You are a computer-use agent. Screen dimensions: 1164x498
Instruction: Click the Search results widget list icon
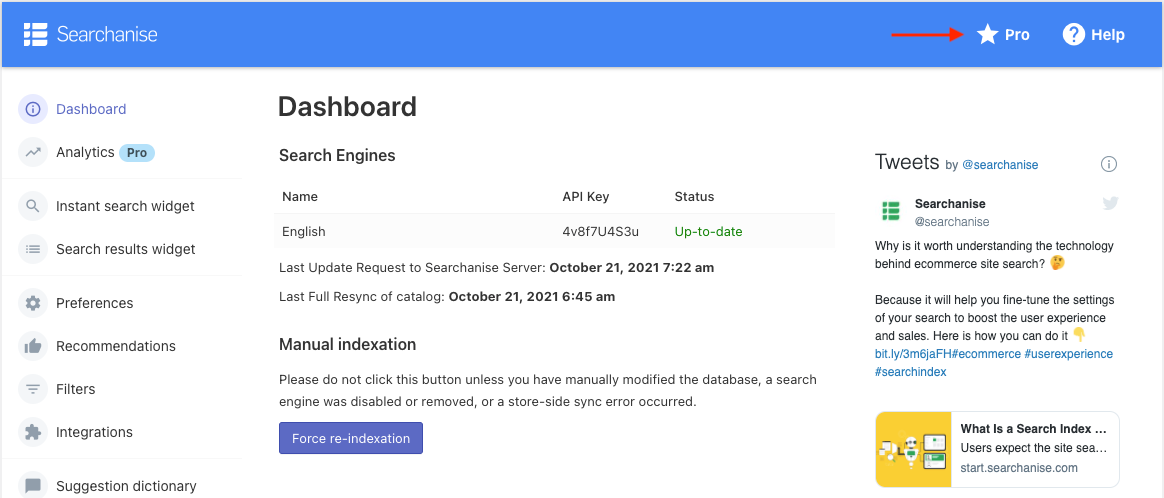pyautogui.click(x=33, y=249)
